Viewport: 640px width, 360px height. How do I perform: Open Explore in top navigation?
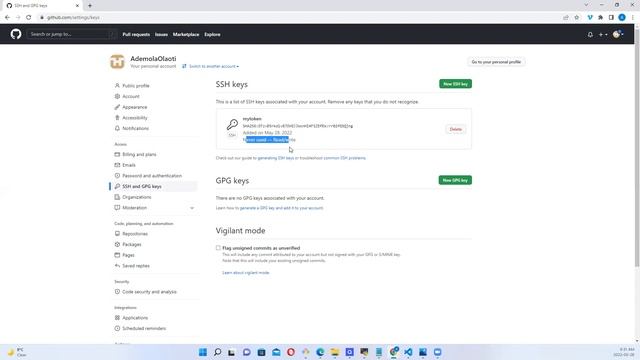point(212,34)
